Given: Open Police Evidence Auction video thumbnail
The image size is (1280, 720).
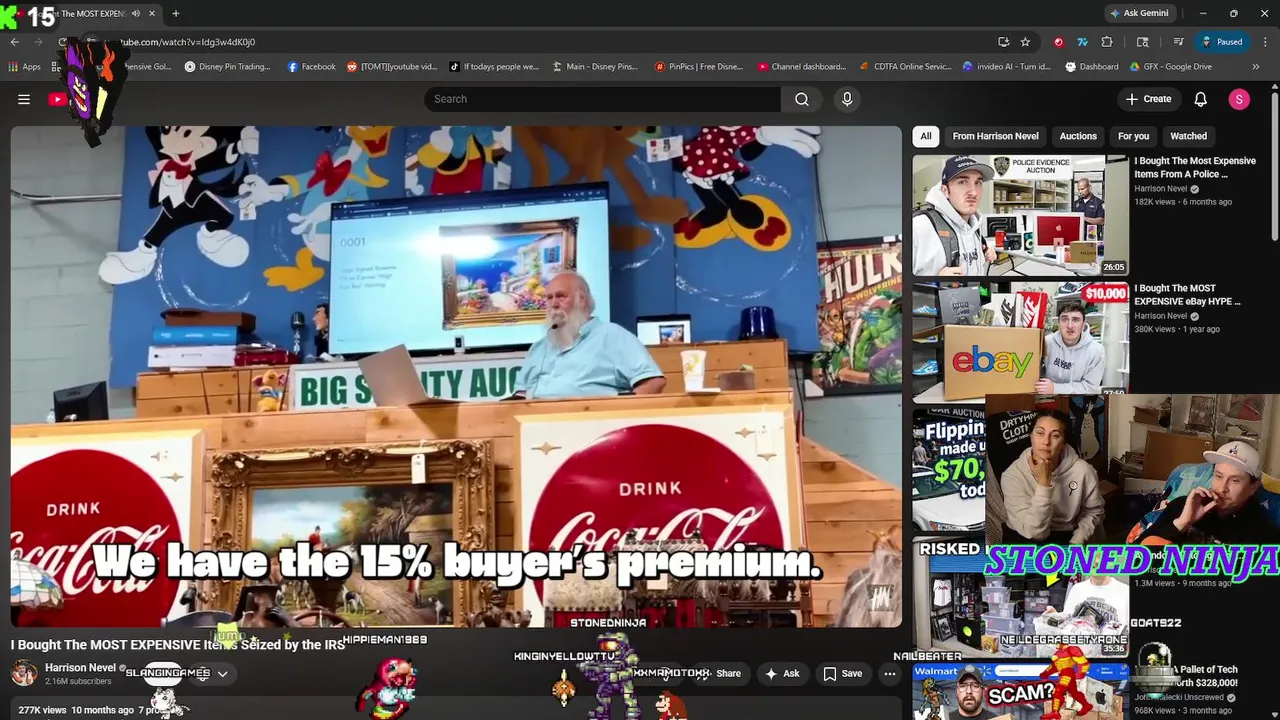Looking at the screenshot, I should click(1020, 214).
